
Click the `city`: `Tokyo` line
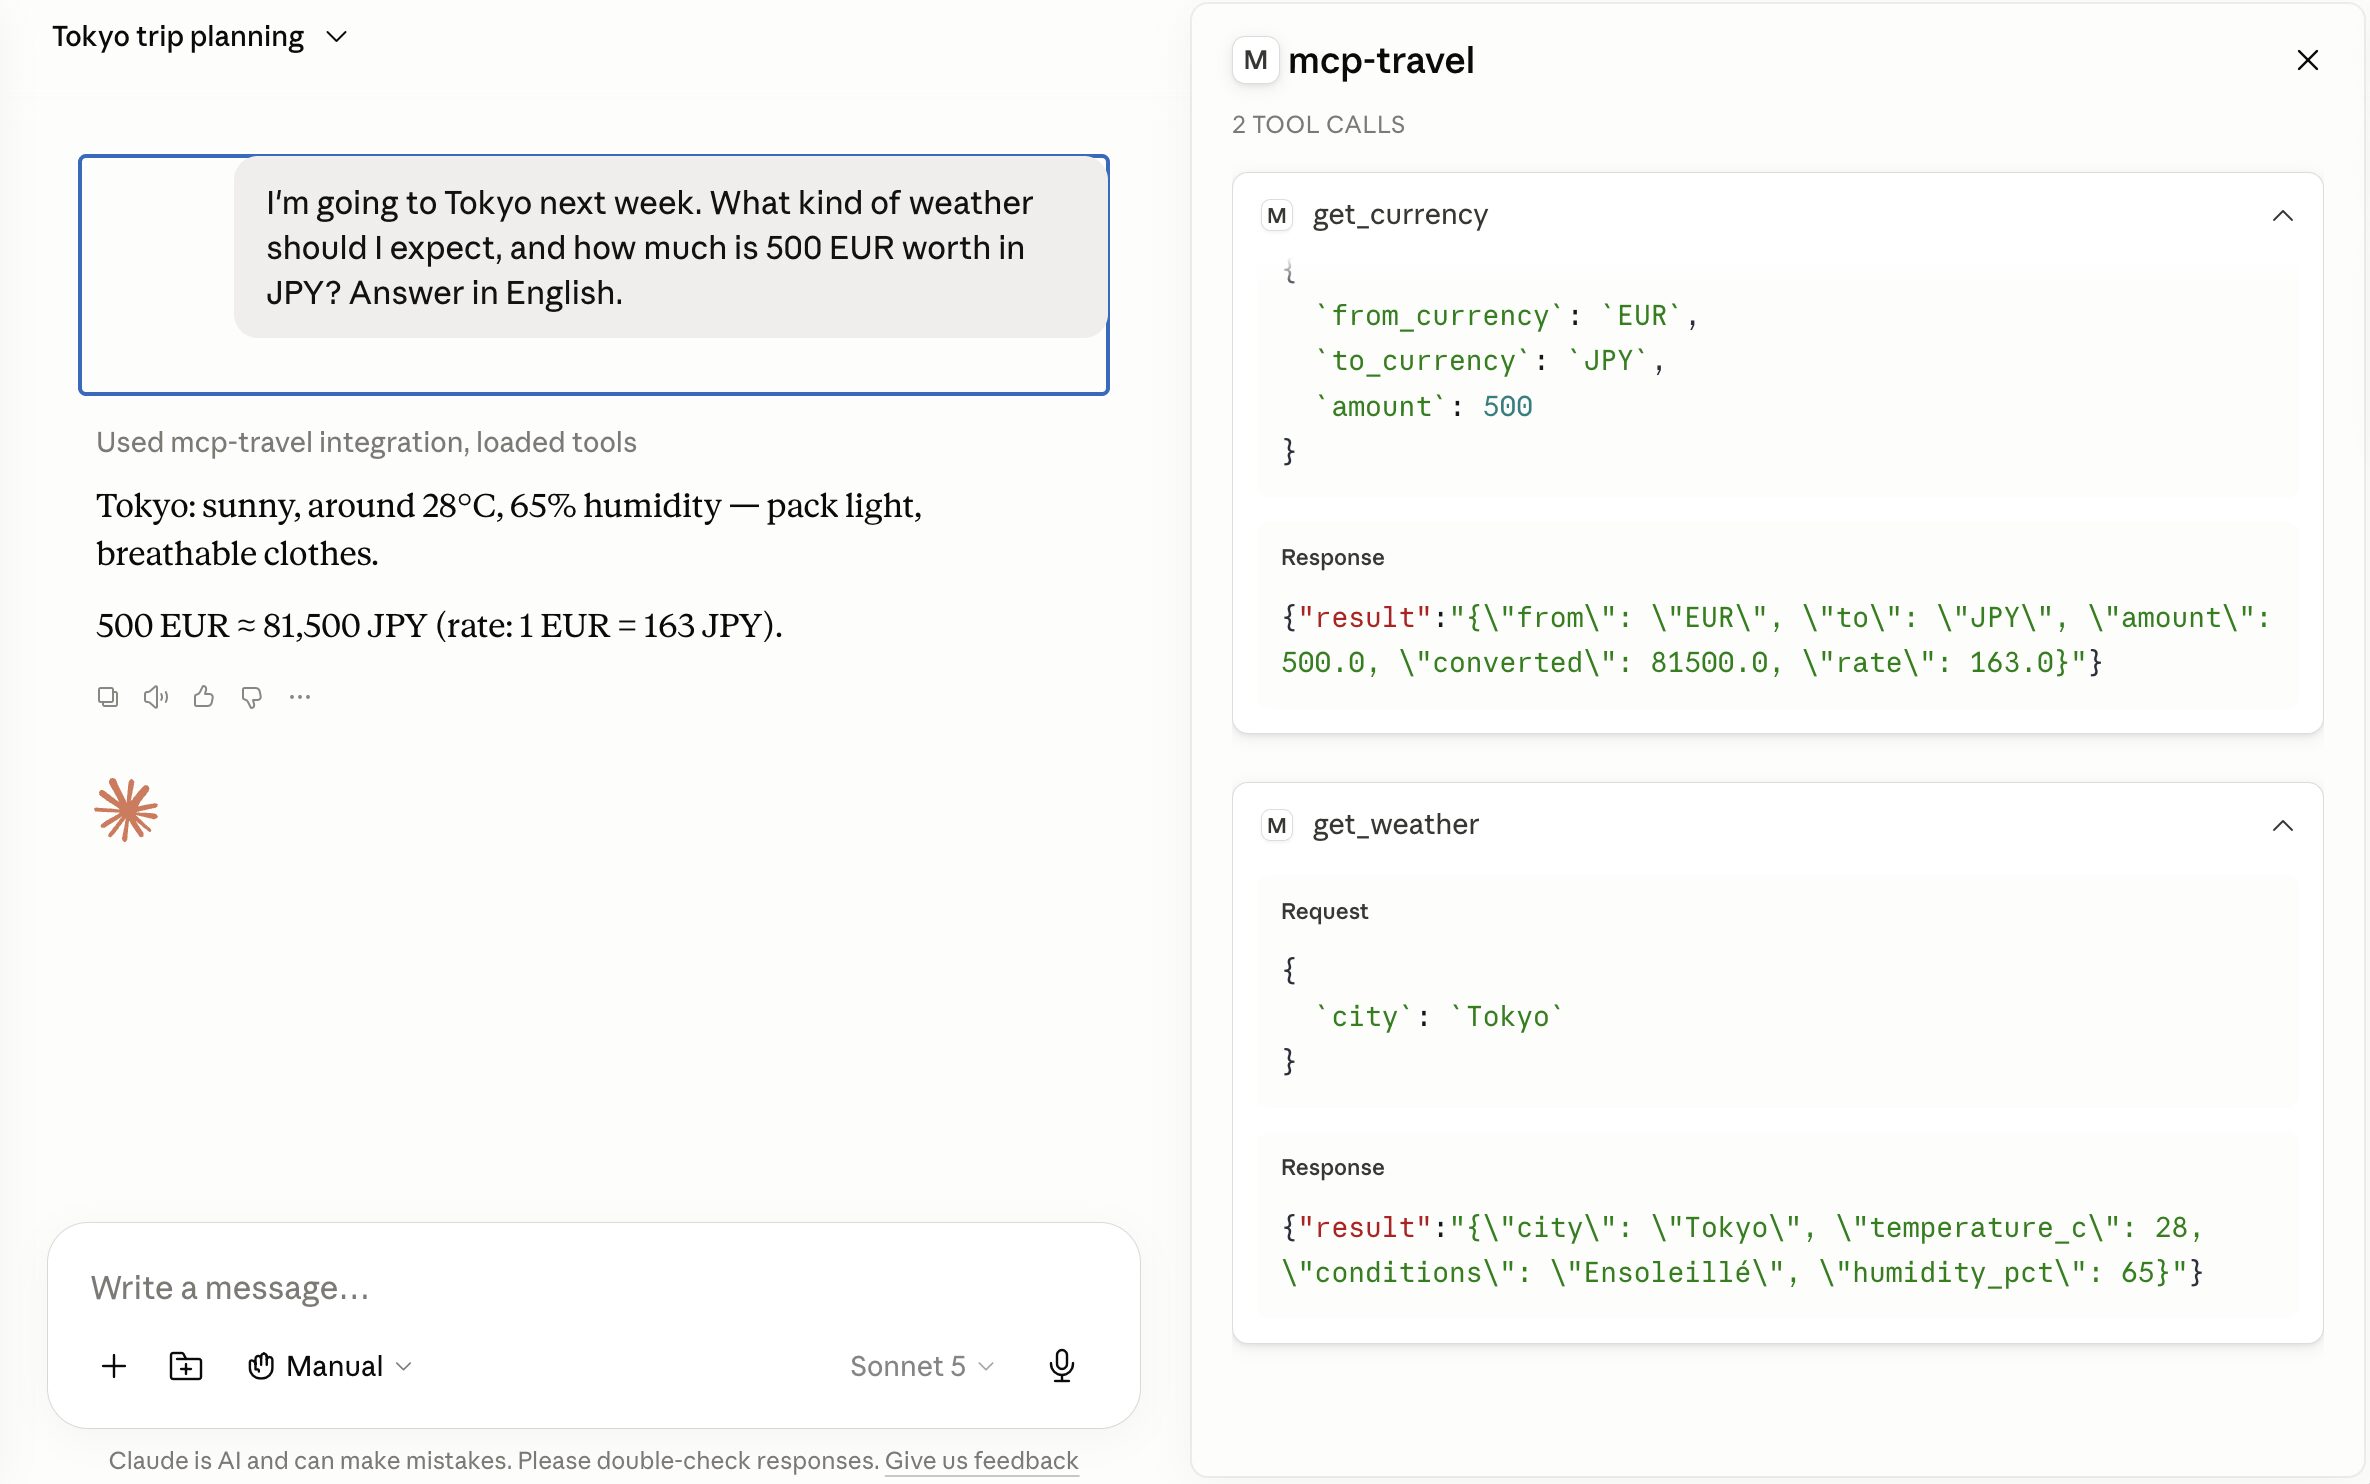click(1439, 1016)
